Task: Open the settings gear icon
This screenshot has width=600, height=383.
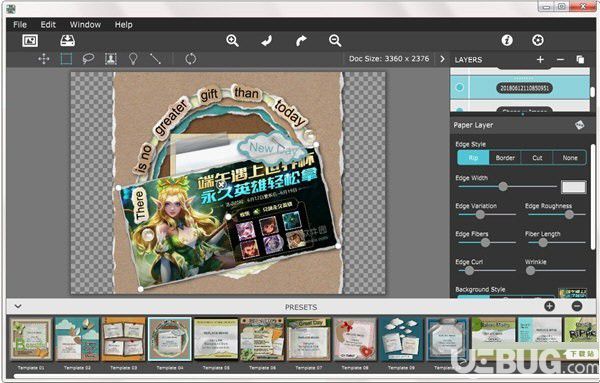Action: 538,40
